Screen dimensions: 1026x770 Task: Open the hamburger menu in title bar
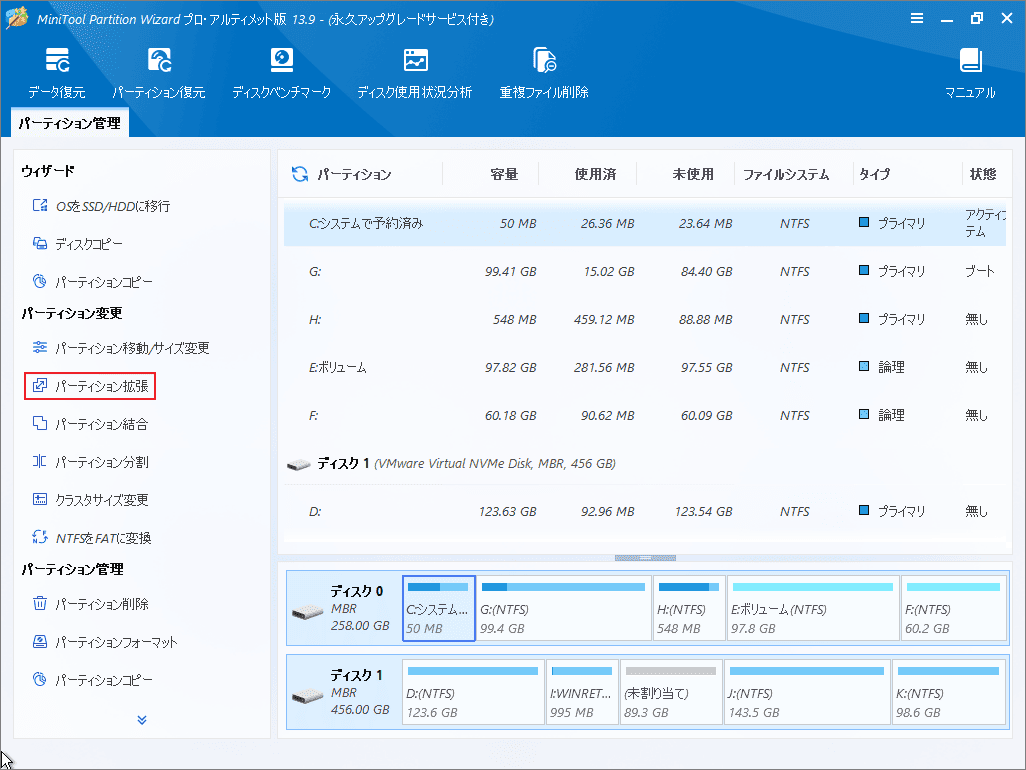[x=917, y=18]
